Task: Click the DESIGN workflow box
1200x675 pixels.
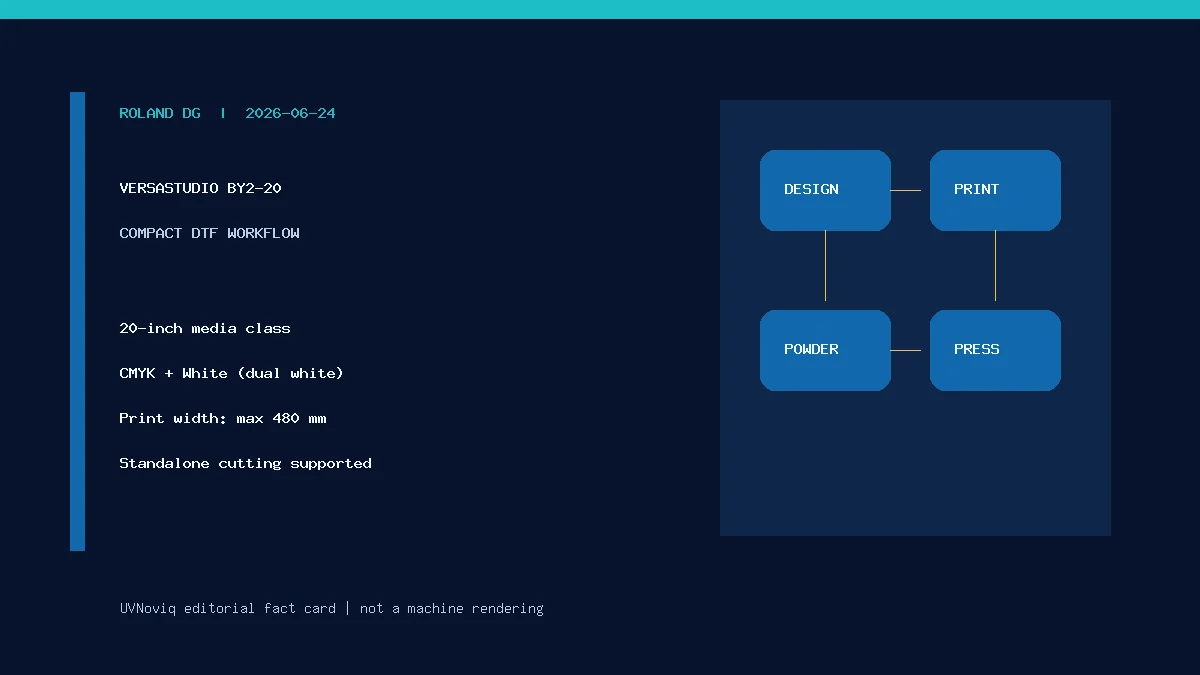Action: (x=825, y=190)
